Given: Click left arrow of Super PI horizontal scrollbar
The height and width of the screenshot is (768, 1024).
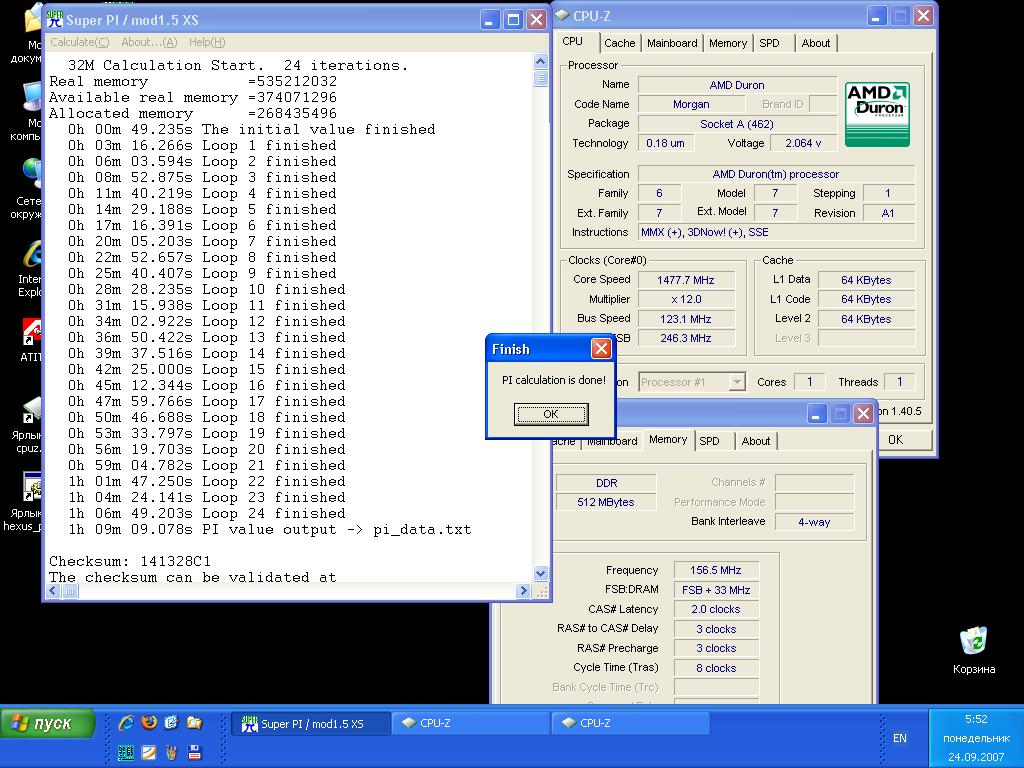Looking at the screenshot, I should pos(54,590).
